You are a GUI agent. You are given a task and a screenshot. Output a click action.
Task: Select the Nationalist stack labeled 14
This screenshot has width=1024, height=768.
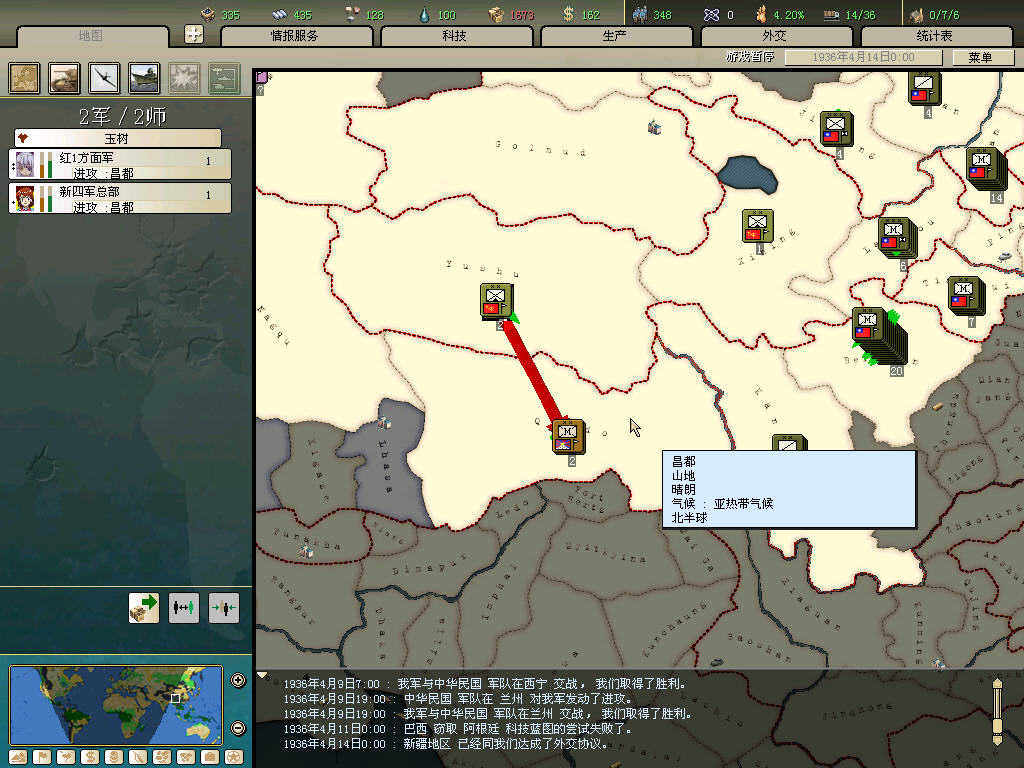tap(985, 170)
